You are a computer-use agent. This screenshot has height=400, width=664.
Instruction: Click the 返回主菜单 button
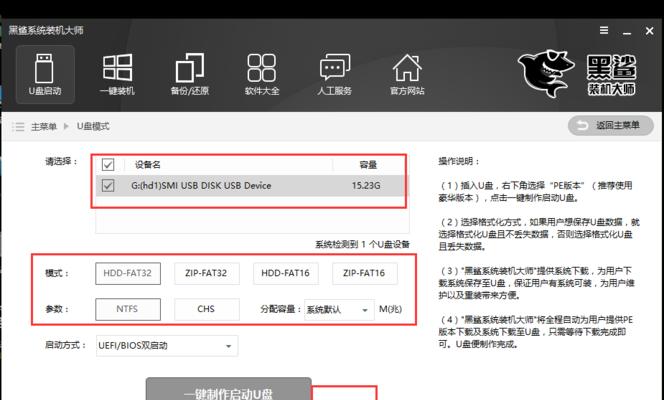tap(611, 126)
